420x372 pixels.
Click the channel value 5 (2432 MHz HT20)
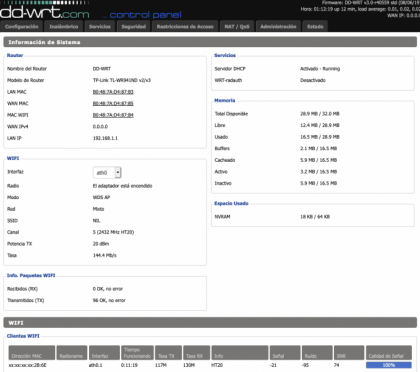(113, 232)
